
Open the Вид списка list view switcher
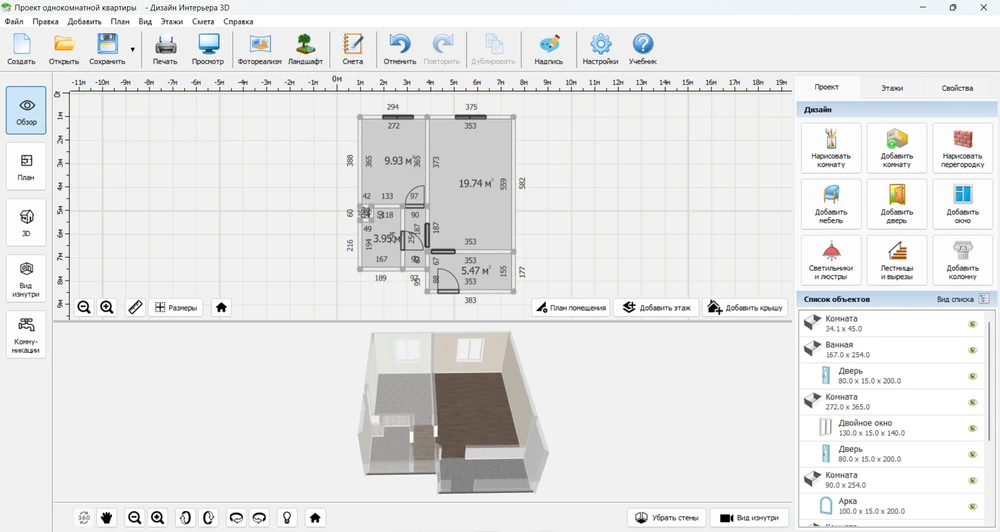pos(984,299)
